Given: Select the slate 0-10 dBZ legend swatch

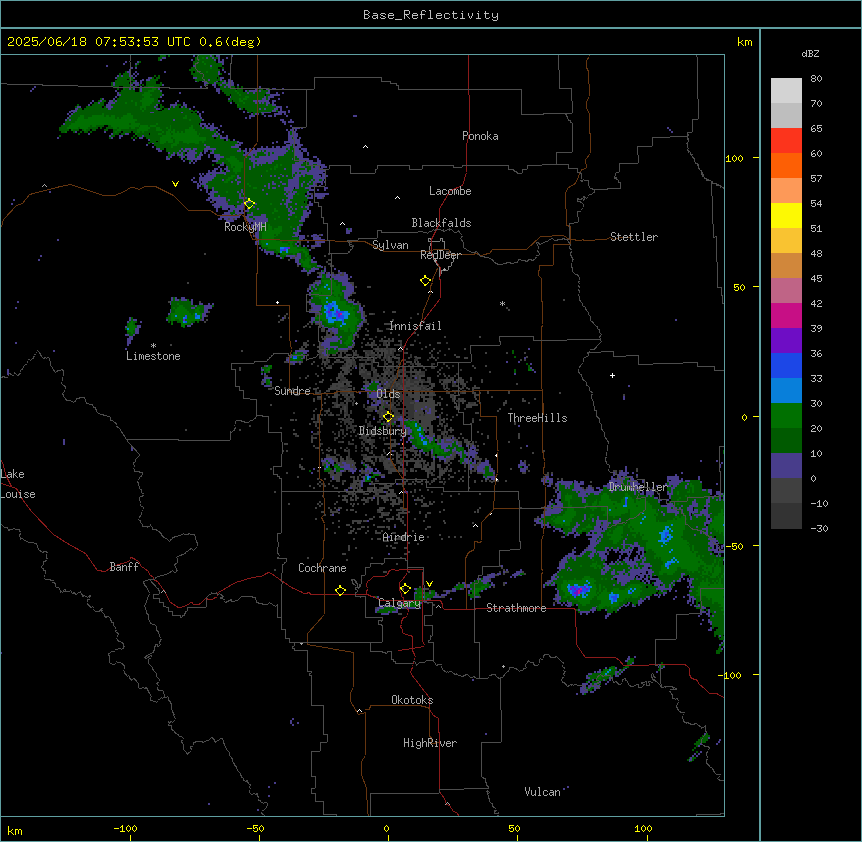Looking at the screenshot, I should coord(786,466).
